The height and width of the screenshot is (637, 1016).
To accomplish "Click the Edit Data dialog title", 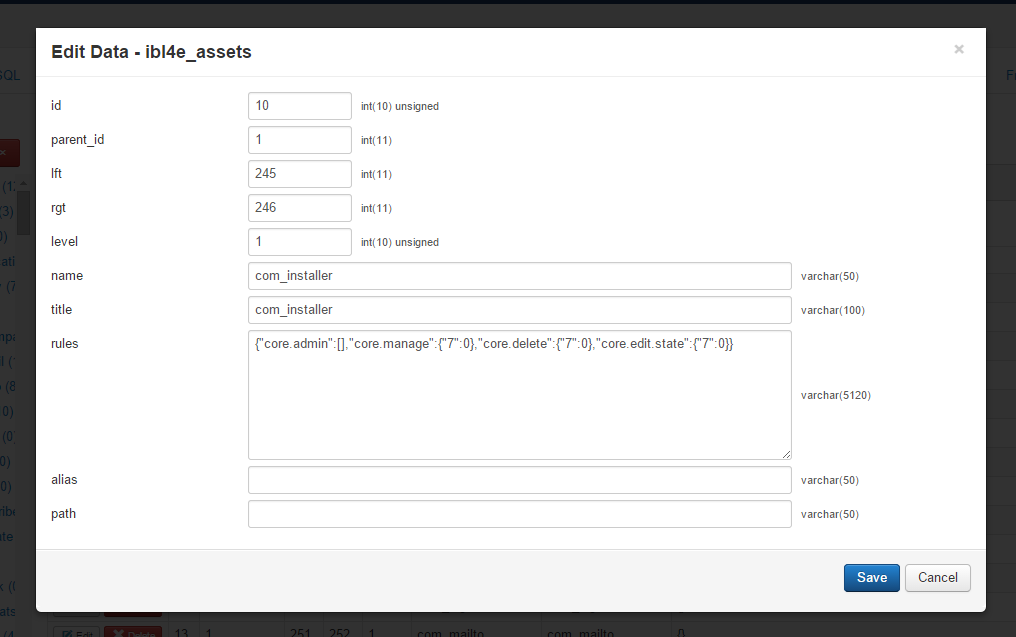I will [x=151, y=52].
